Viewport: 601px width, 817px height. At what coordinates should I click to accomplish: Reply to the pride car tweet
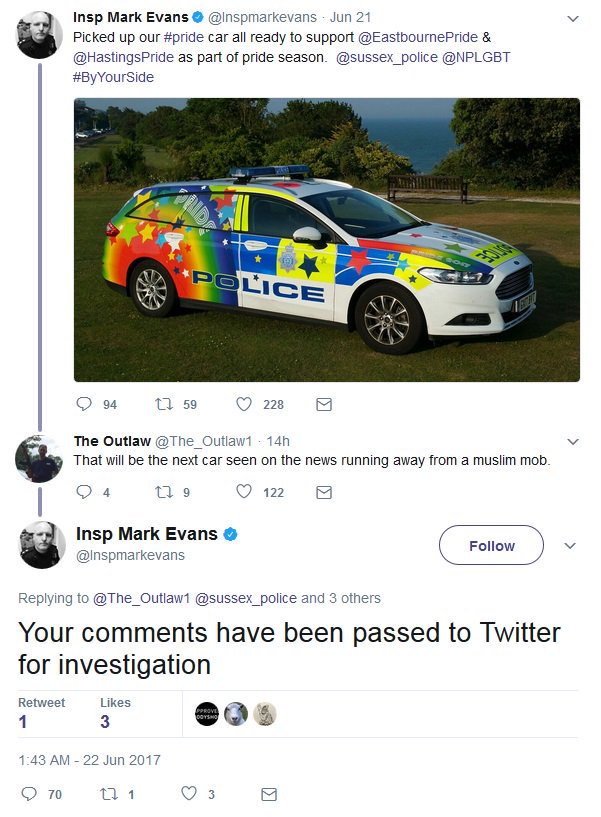click(84, 405)
